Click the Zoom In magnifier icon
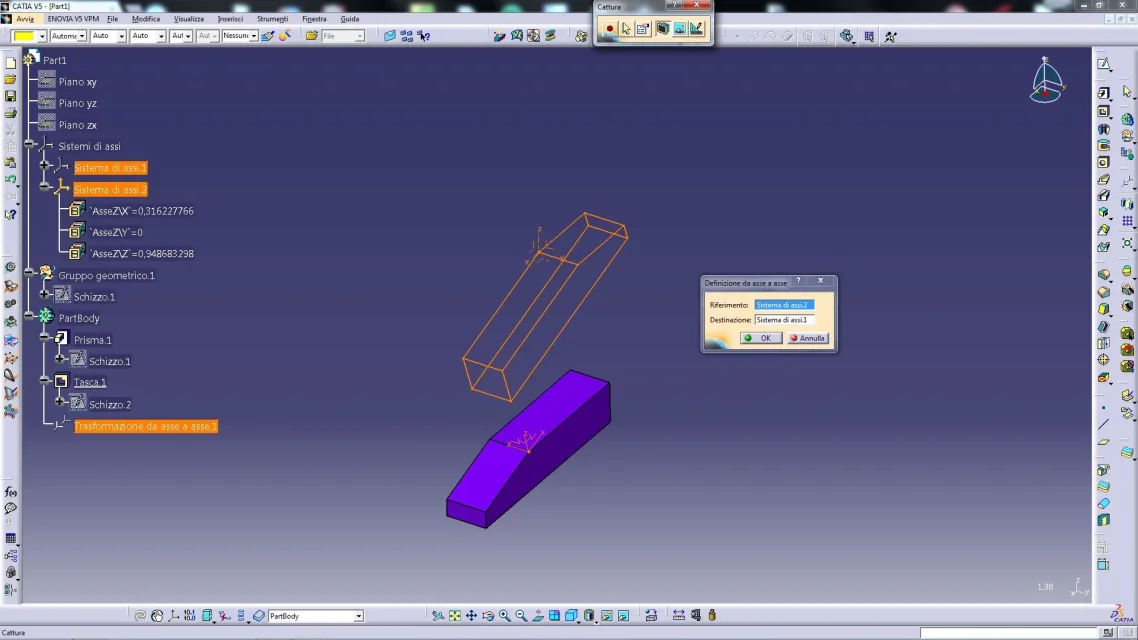This screenshot has height=640, width=1138. click(x=504, y=616)
